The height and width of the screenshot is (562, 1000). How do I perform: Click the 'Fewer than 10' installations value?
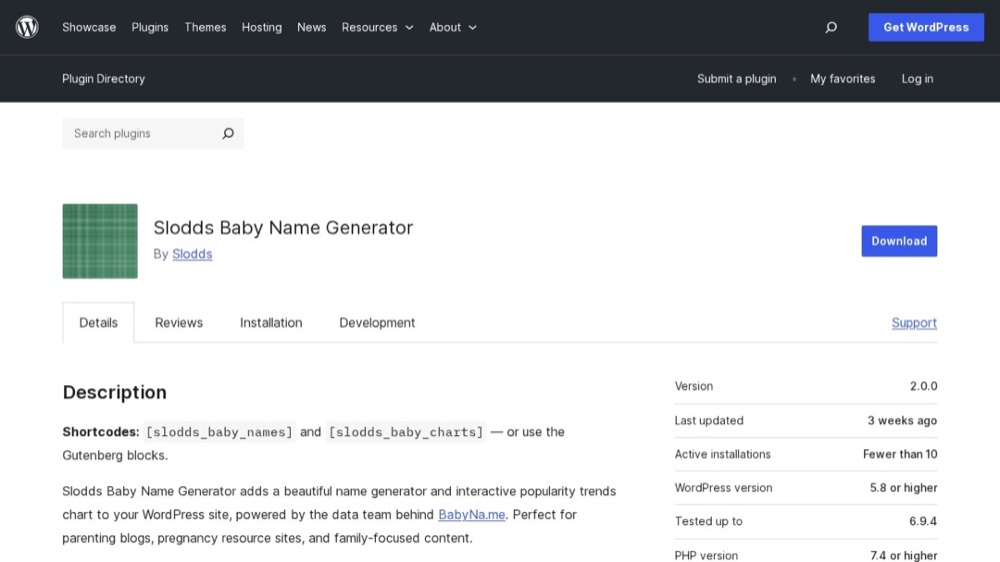(x=900, y=454)
